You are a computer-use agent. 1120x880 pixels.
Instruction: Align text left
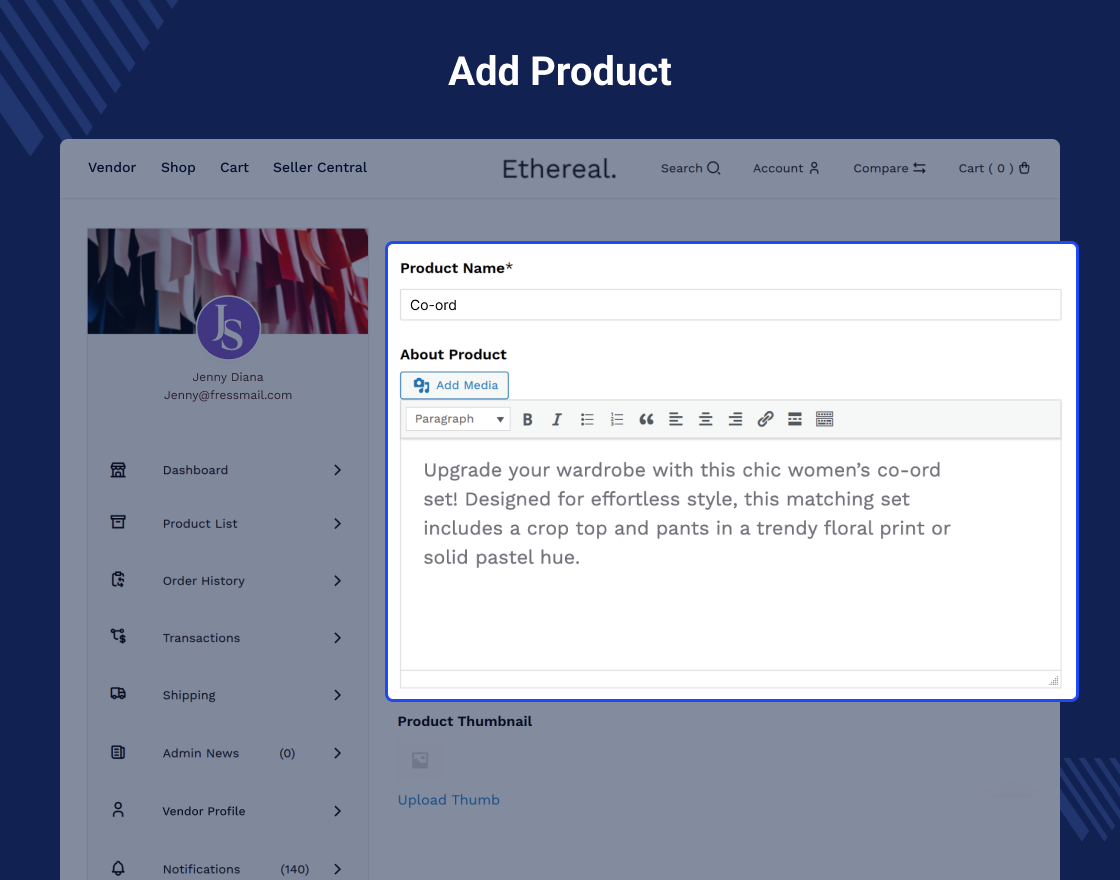(x=676, y=419)
